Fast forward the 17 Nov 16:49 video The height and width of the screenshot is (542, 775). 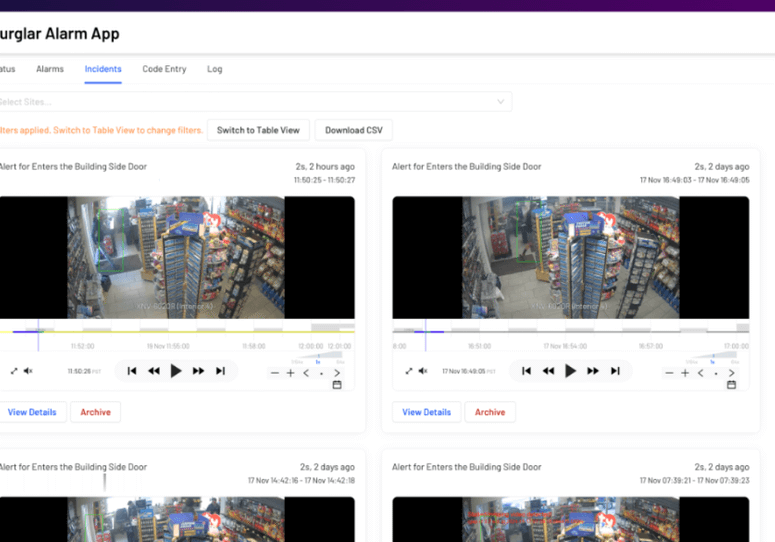(593, 371)
